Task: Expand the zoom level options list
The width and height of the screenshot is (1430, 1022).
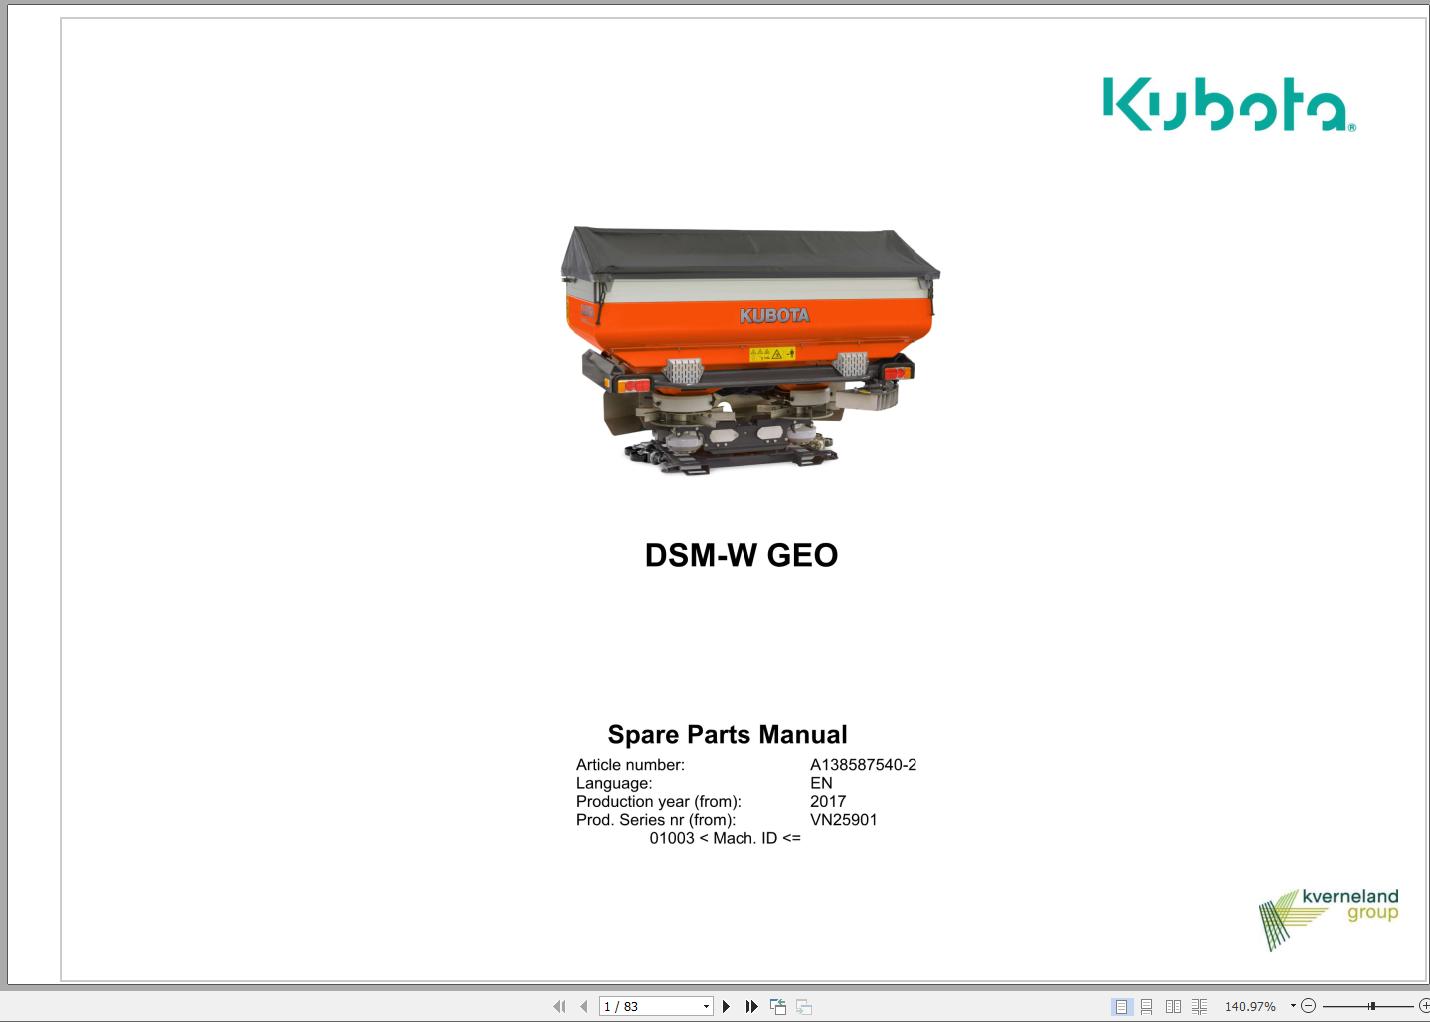Action: pos(1291,1006)
